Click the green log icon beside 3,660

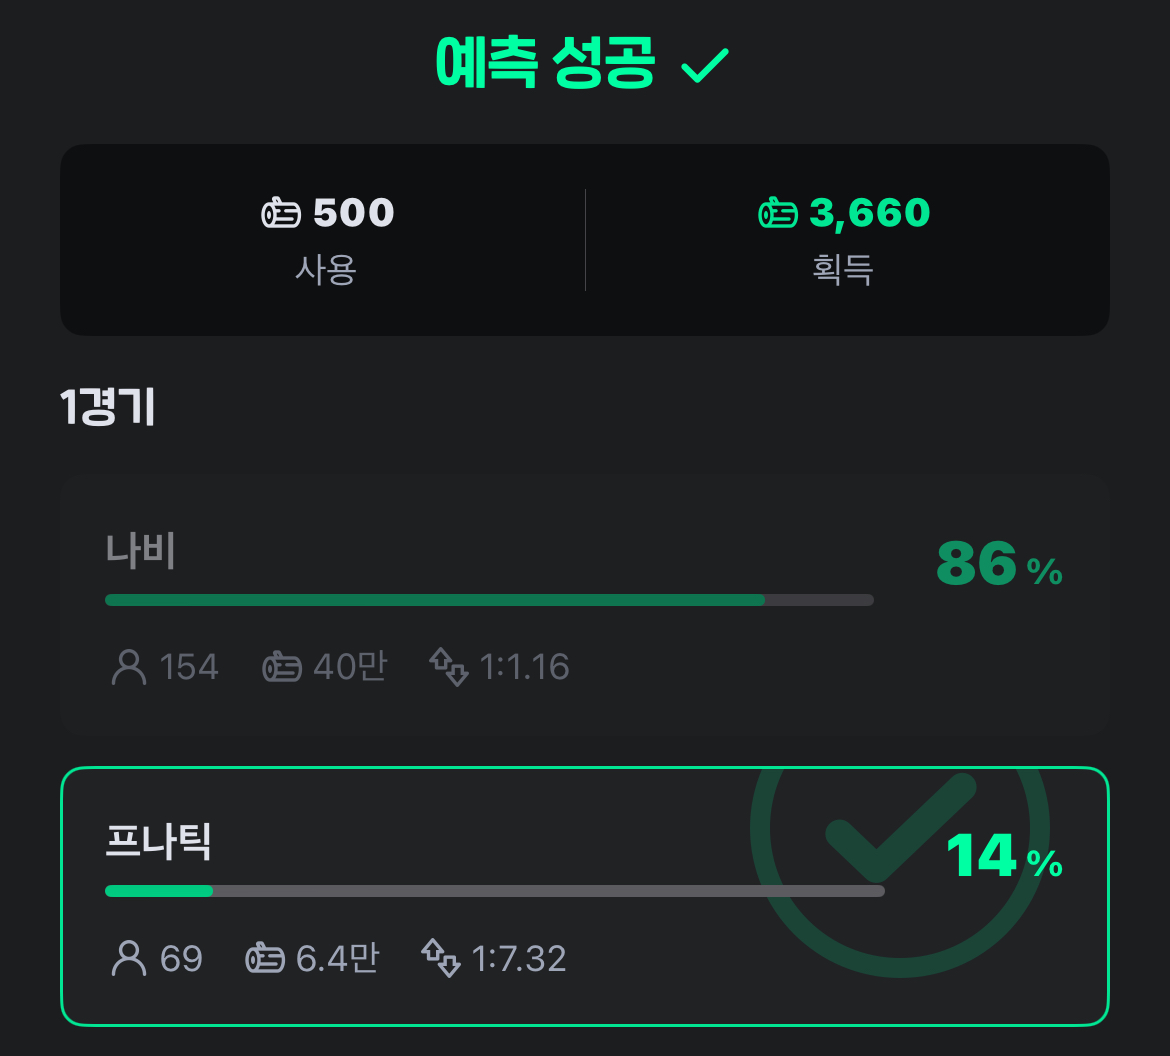(x=778, y=213)
